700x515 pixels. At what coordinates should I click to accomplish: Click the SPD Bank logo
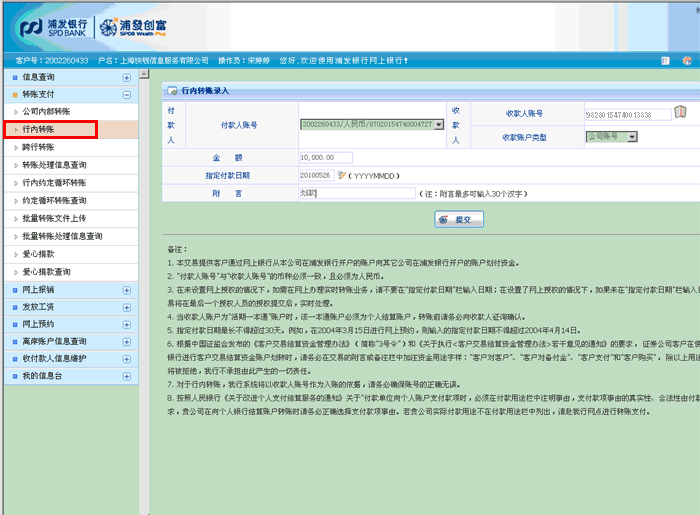pyautogui.click(x=53, y=28)
